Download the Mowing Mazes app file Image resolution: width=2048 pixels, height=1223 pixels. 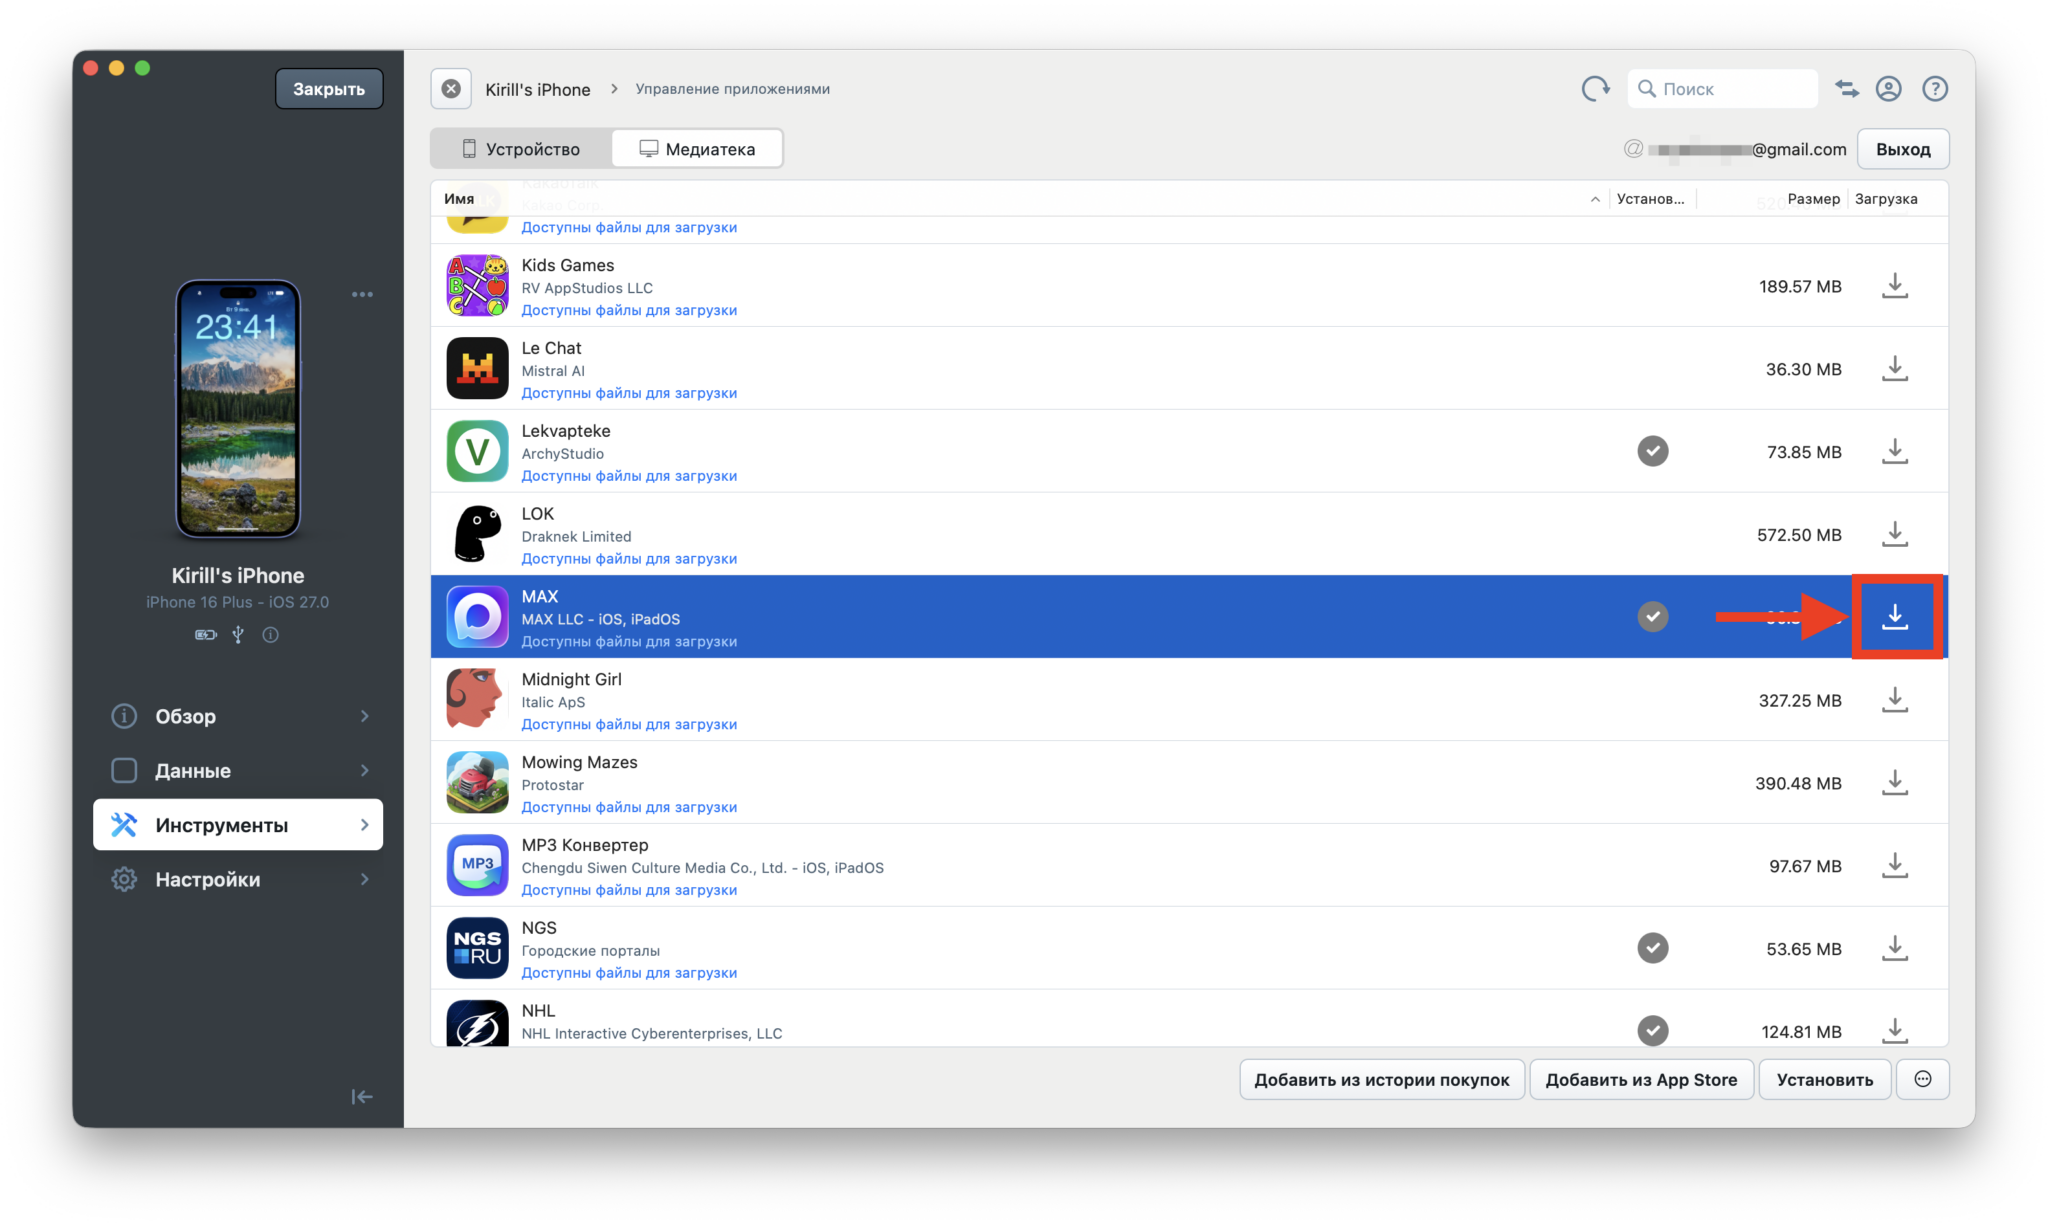point(1894,783)
